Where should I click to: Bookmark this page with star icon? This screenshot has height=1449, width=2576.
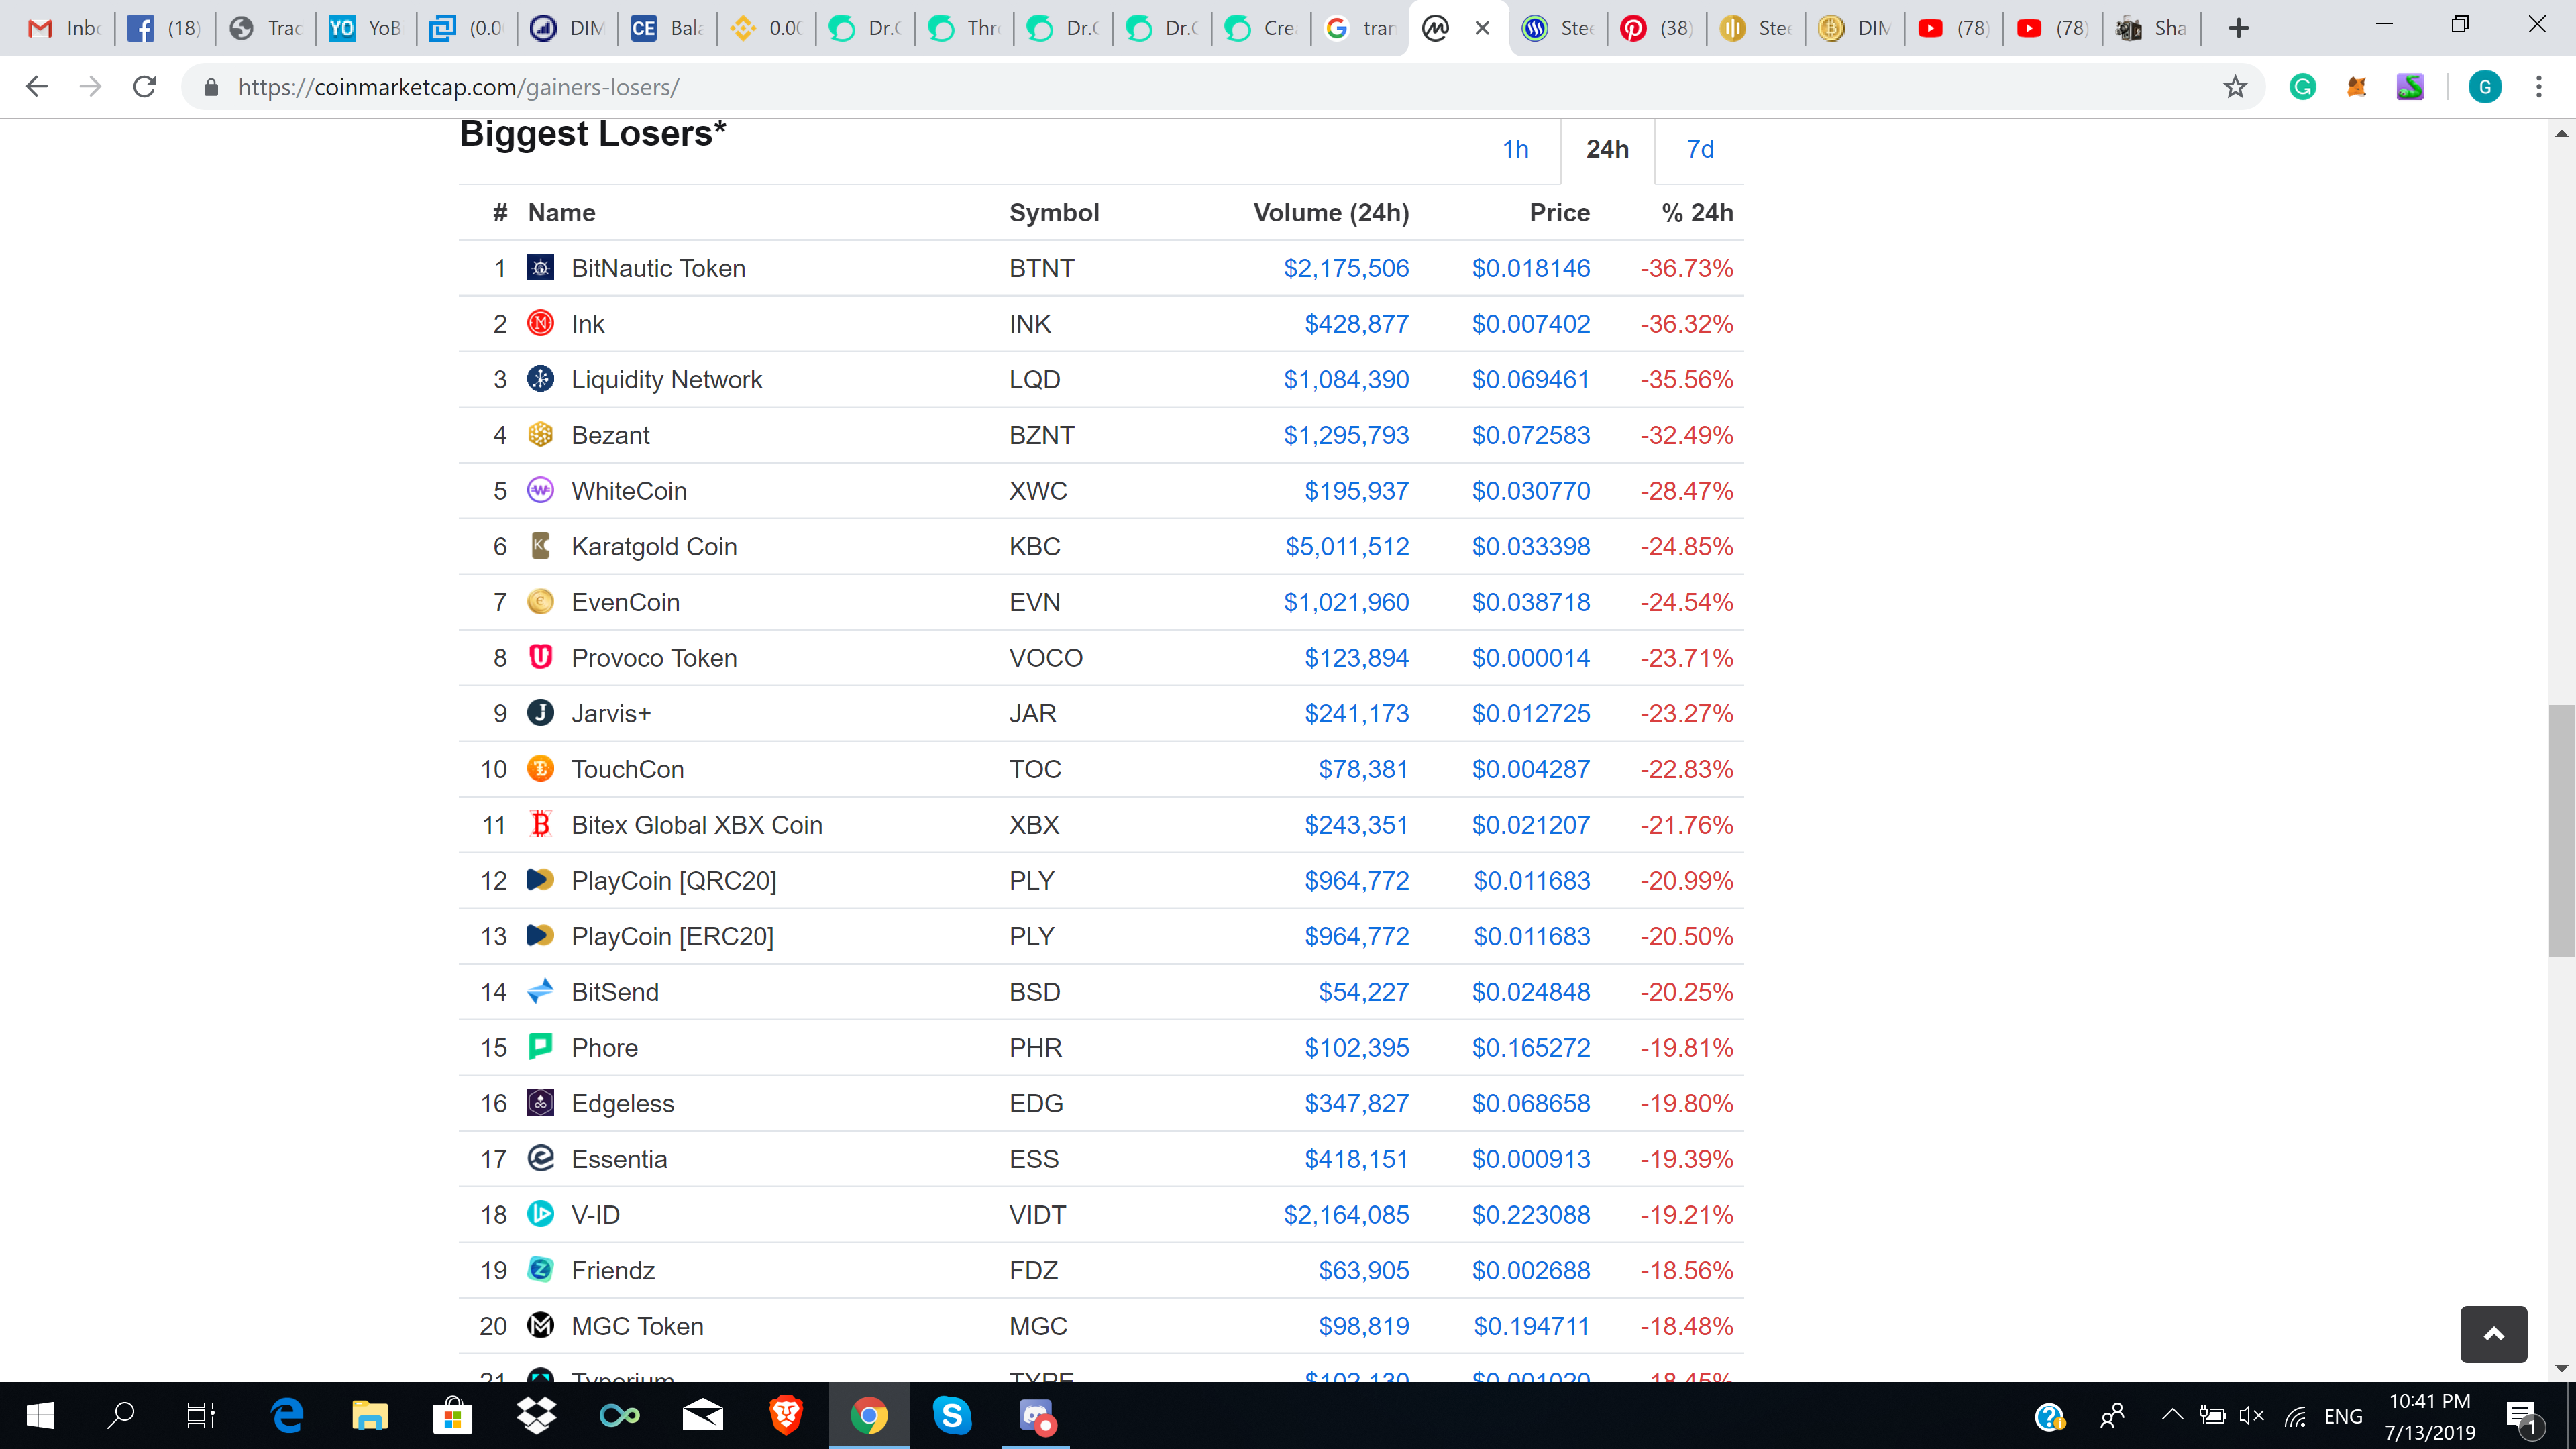coord(2235,87)
